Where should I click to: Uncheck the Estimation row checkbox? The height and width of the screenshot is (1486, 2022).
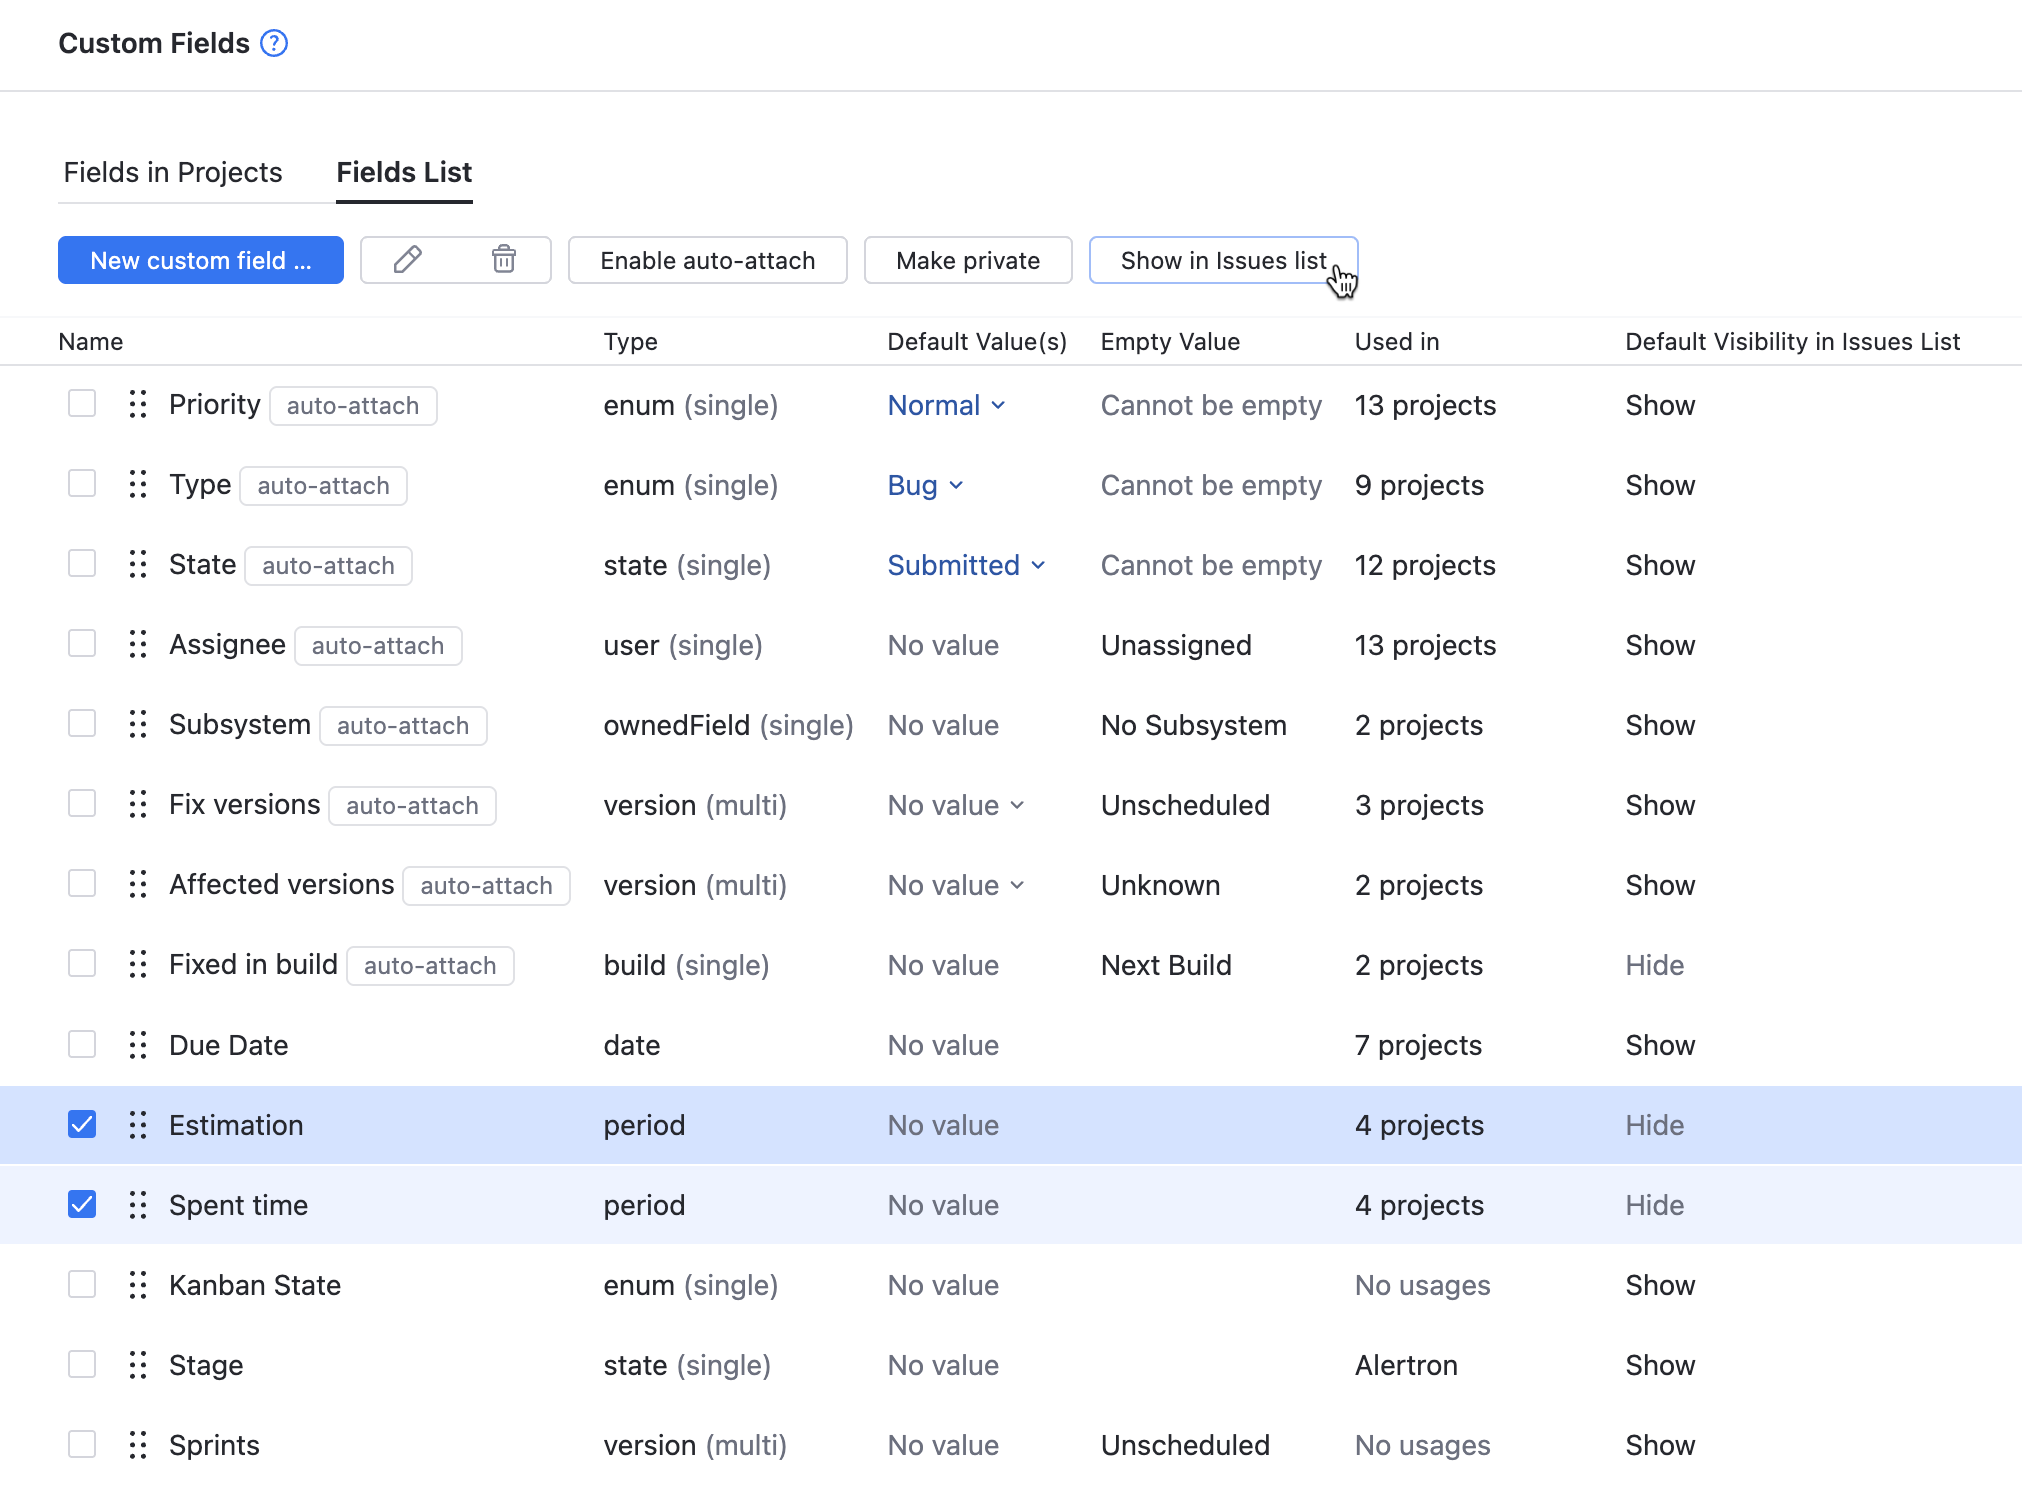pos(81,1124)
